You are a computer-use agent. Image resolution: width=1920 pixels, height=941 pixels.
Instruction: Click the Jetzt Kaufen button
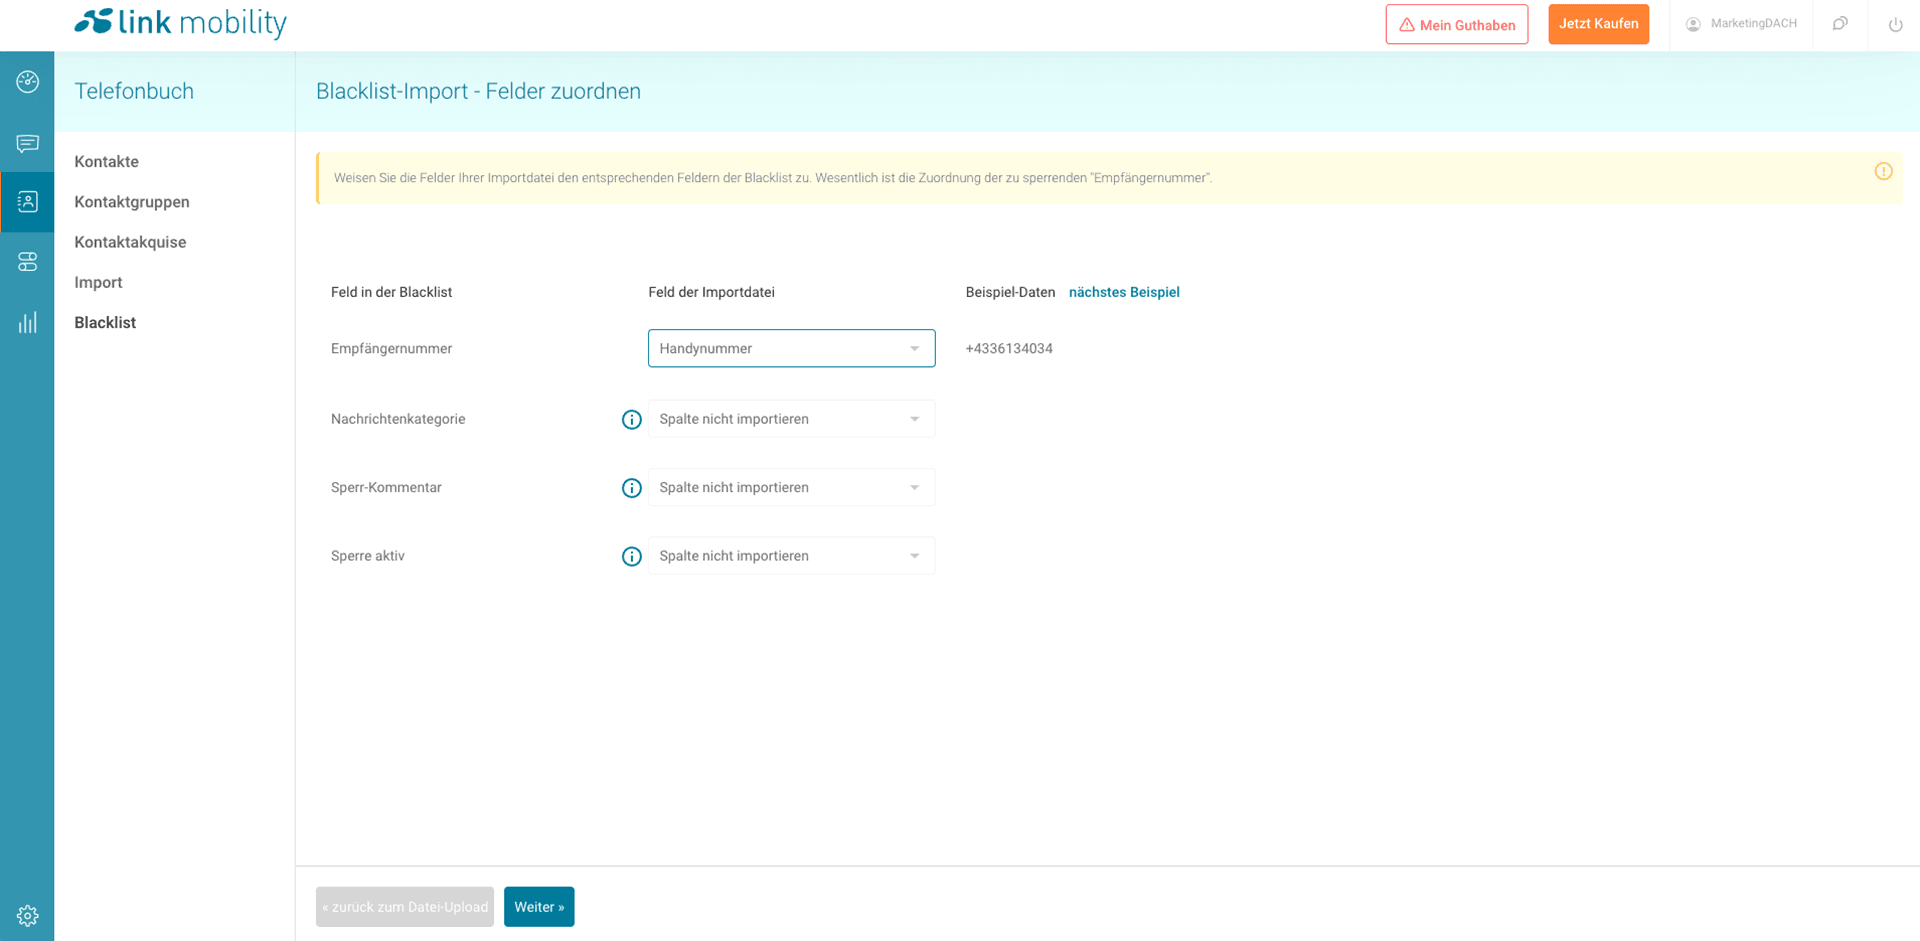(1598, 24)
